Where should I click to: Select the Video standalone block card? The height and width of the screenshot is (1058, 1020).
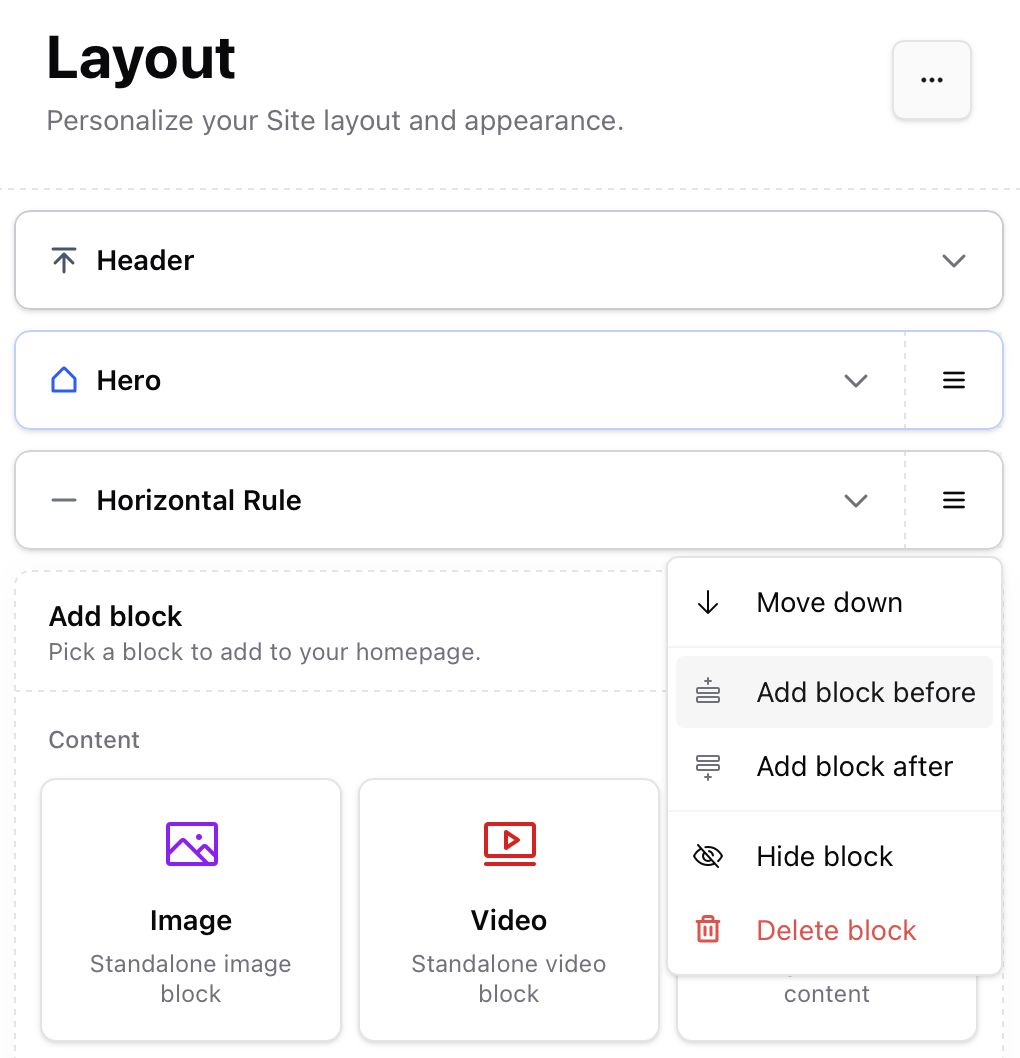coord(508,908)
